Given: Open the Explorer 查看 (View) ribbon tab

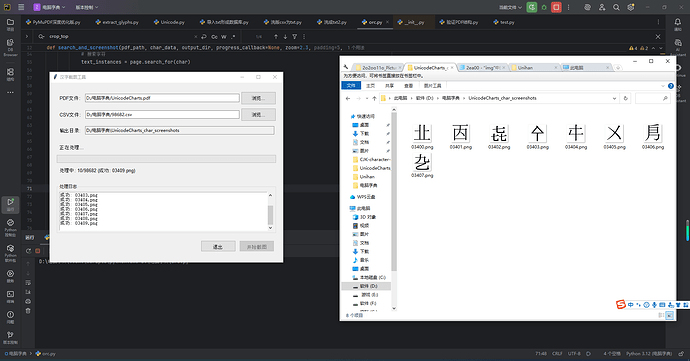Looking at the screenshot, I should (408, 85).
